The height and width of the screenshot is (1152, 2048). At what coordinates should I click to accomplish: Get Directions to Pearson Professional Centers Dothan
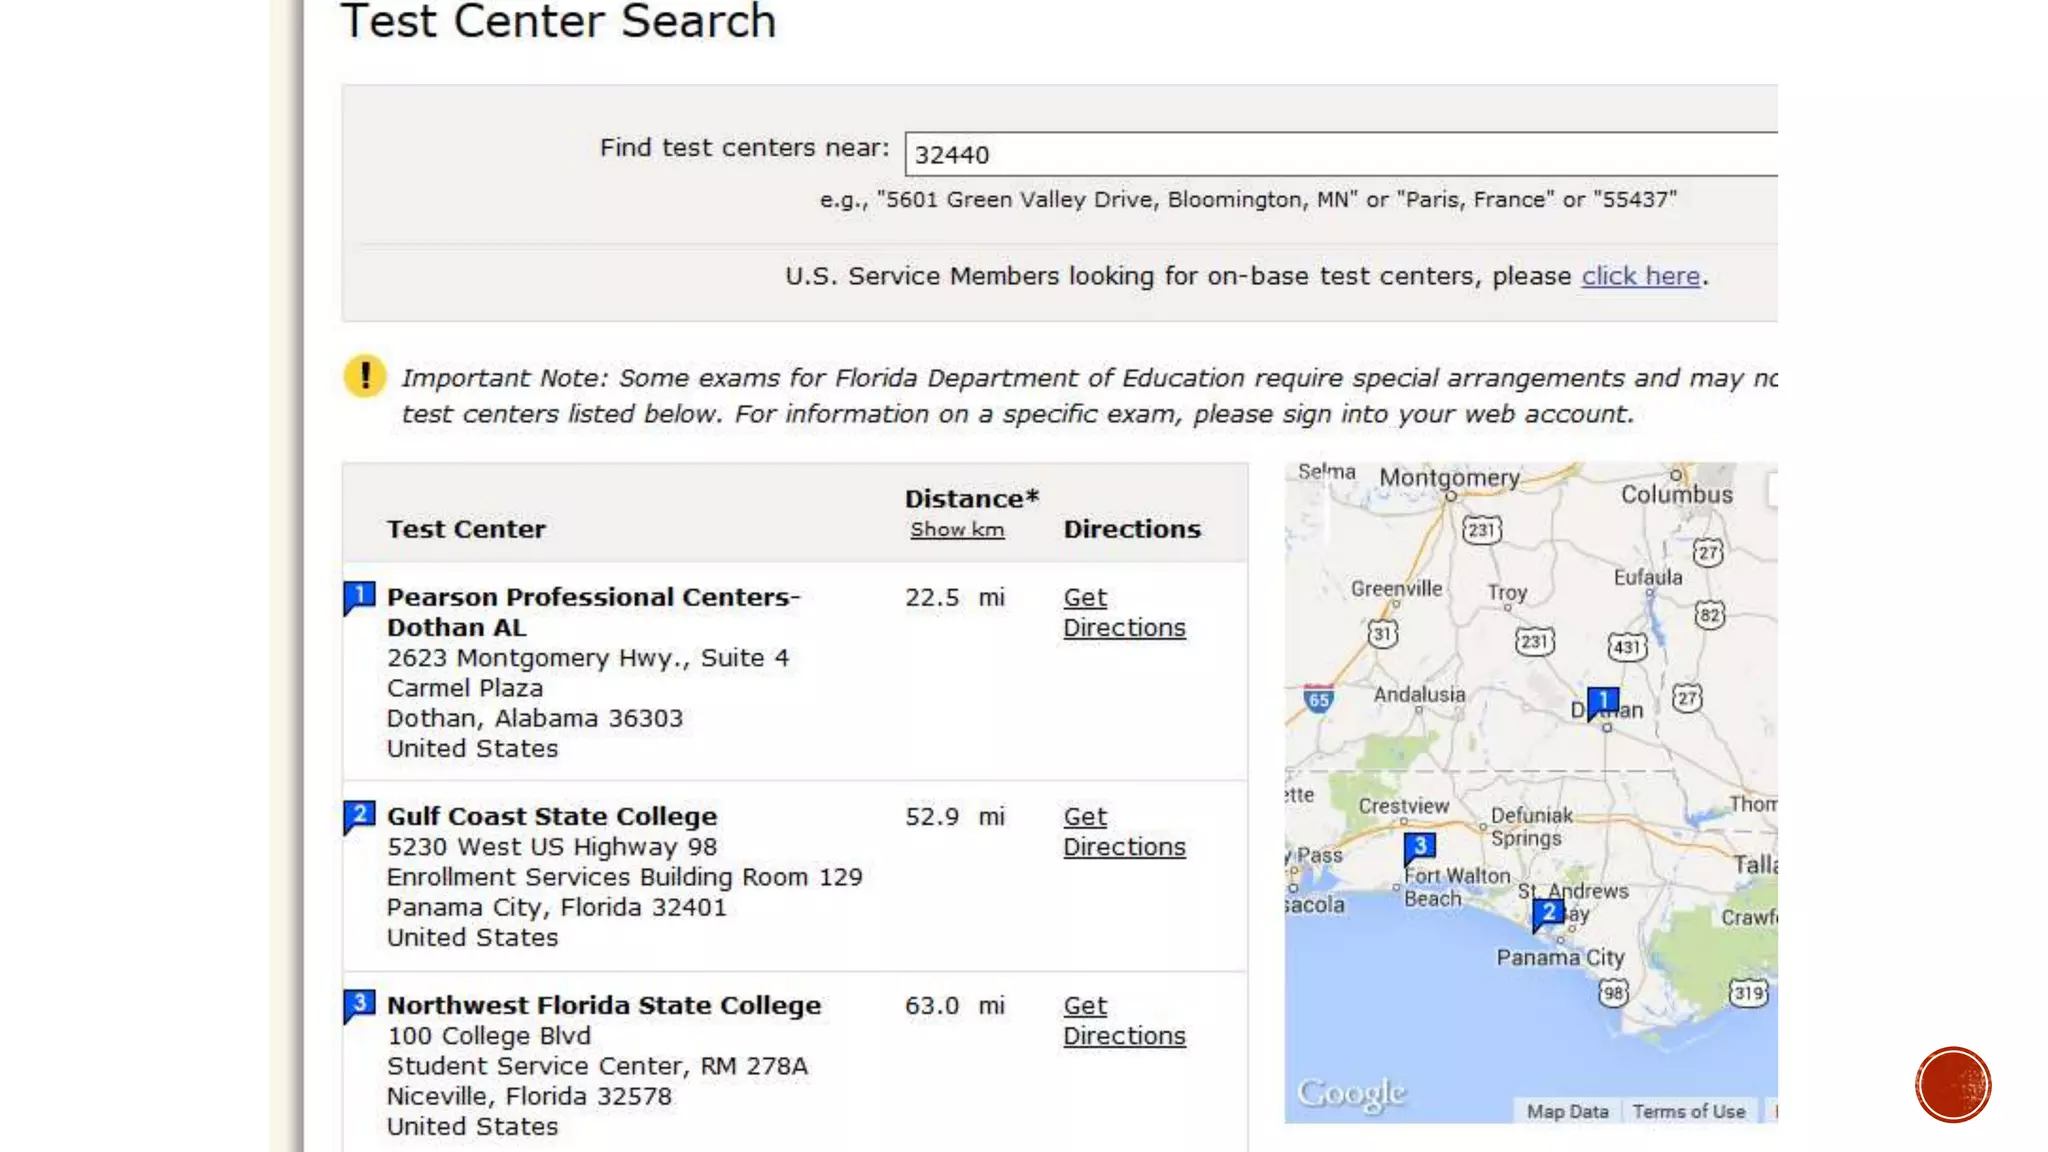tap(1123, 612)
